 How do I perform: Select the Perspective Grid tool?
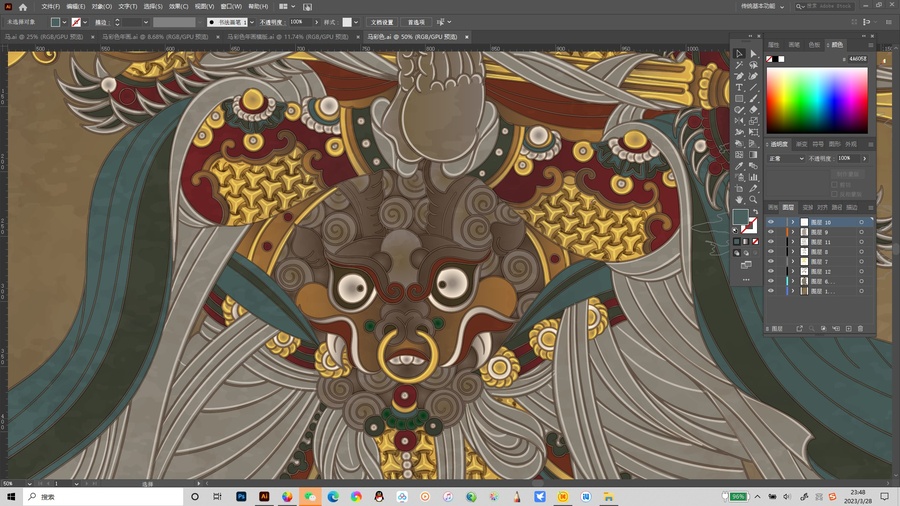coord(753,143)
